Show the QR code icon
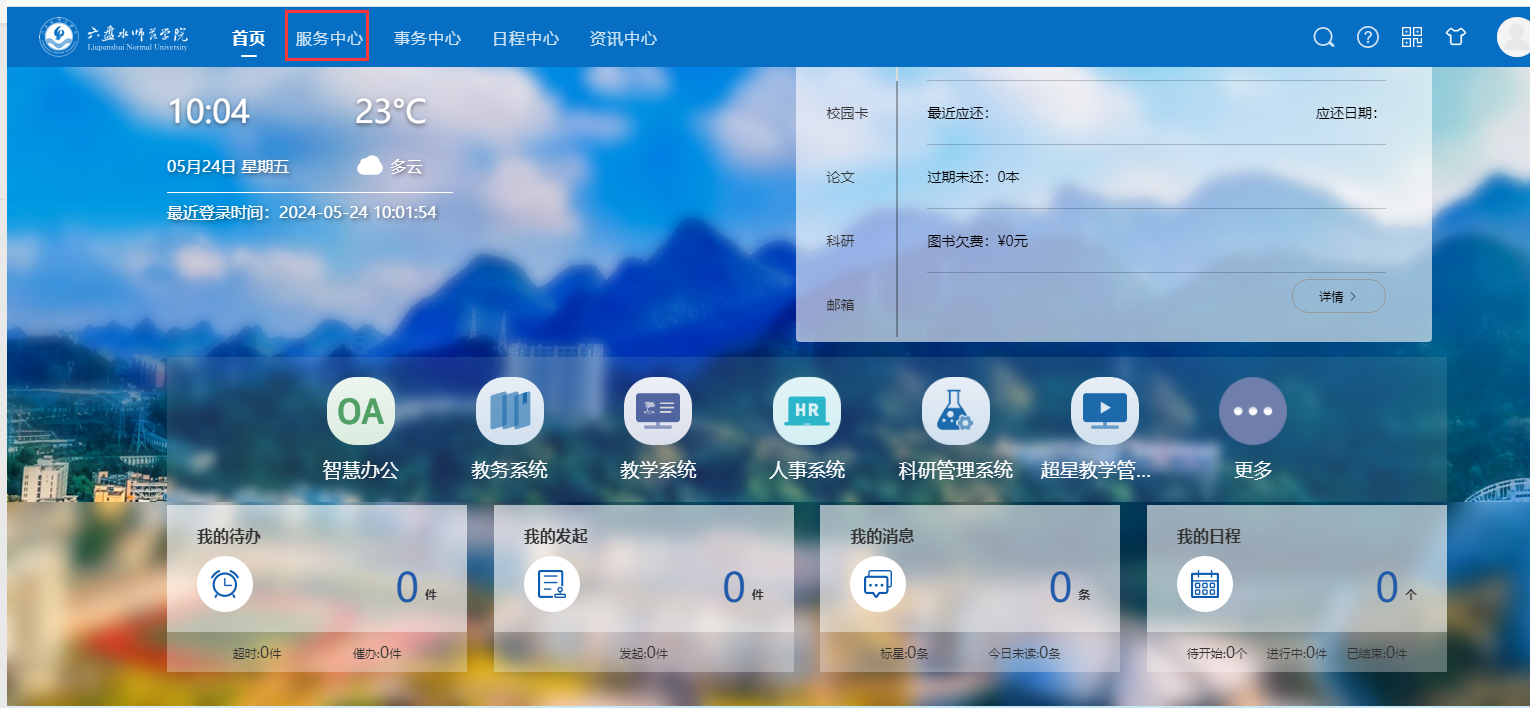Screen dimensions: 1530x708 (1412, 38)
